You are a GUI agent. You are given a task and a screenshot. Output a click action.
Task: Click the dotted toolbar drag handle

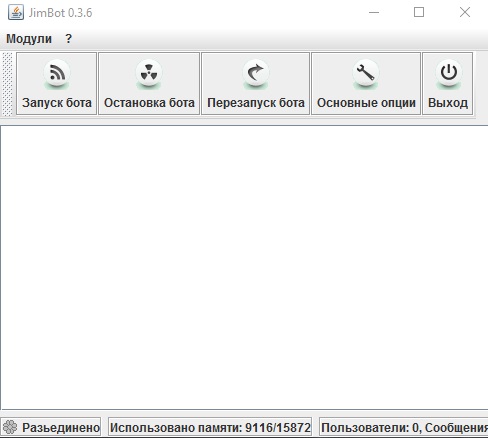click(x=7, y=84)
